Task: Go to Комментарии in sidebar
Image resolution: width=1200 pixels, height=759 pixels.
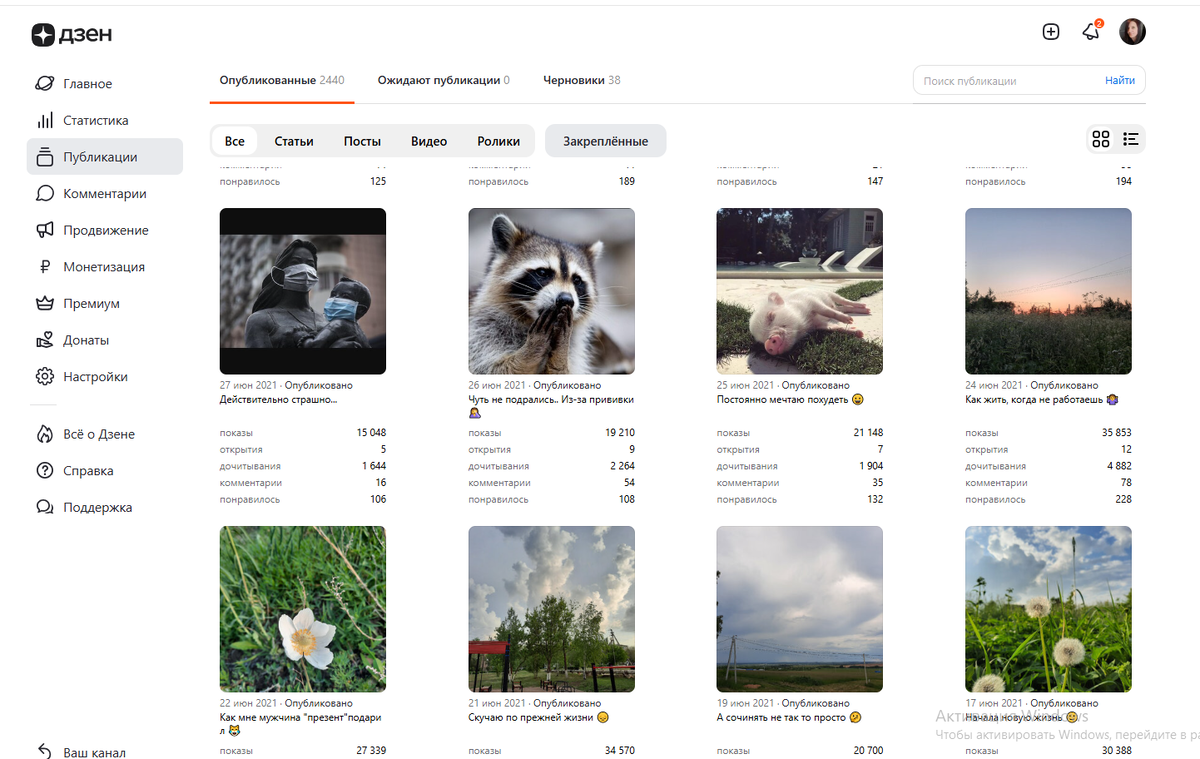Action: click(x=105, y=194)
